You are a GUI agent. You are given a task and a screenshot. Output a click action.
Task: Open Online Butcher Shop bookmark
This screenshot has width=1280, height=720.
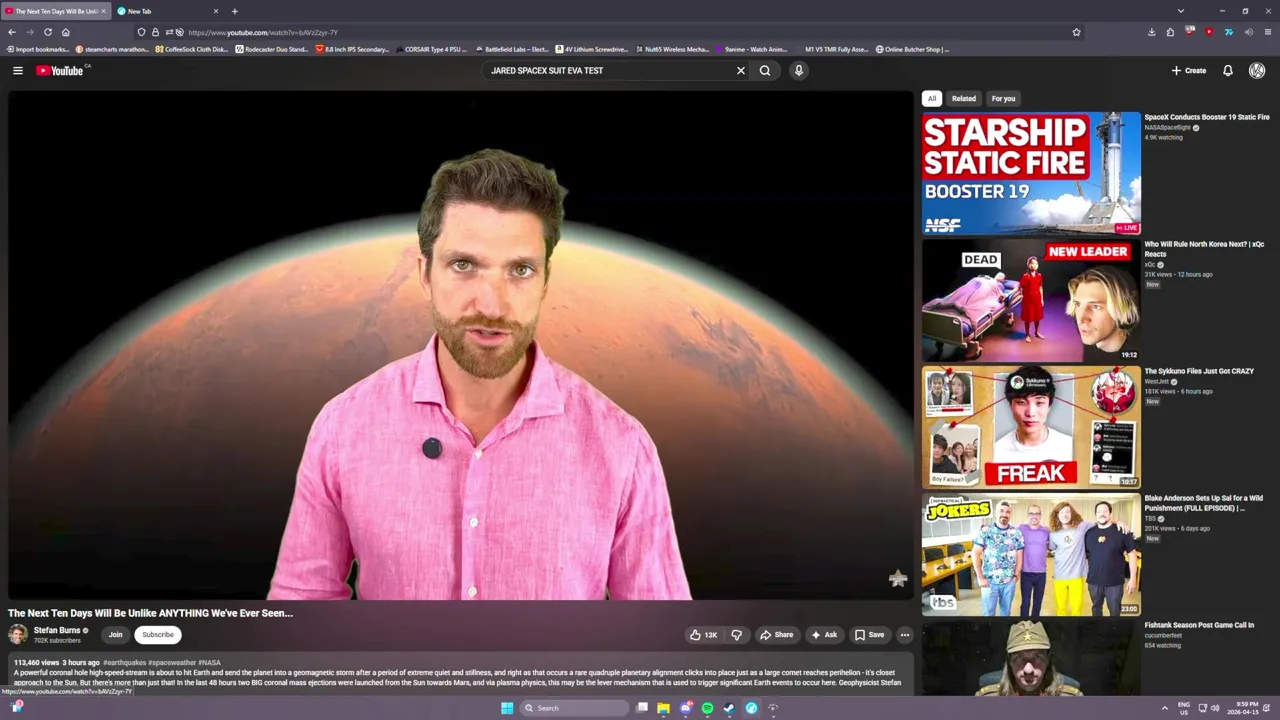coord(912,49)
